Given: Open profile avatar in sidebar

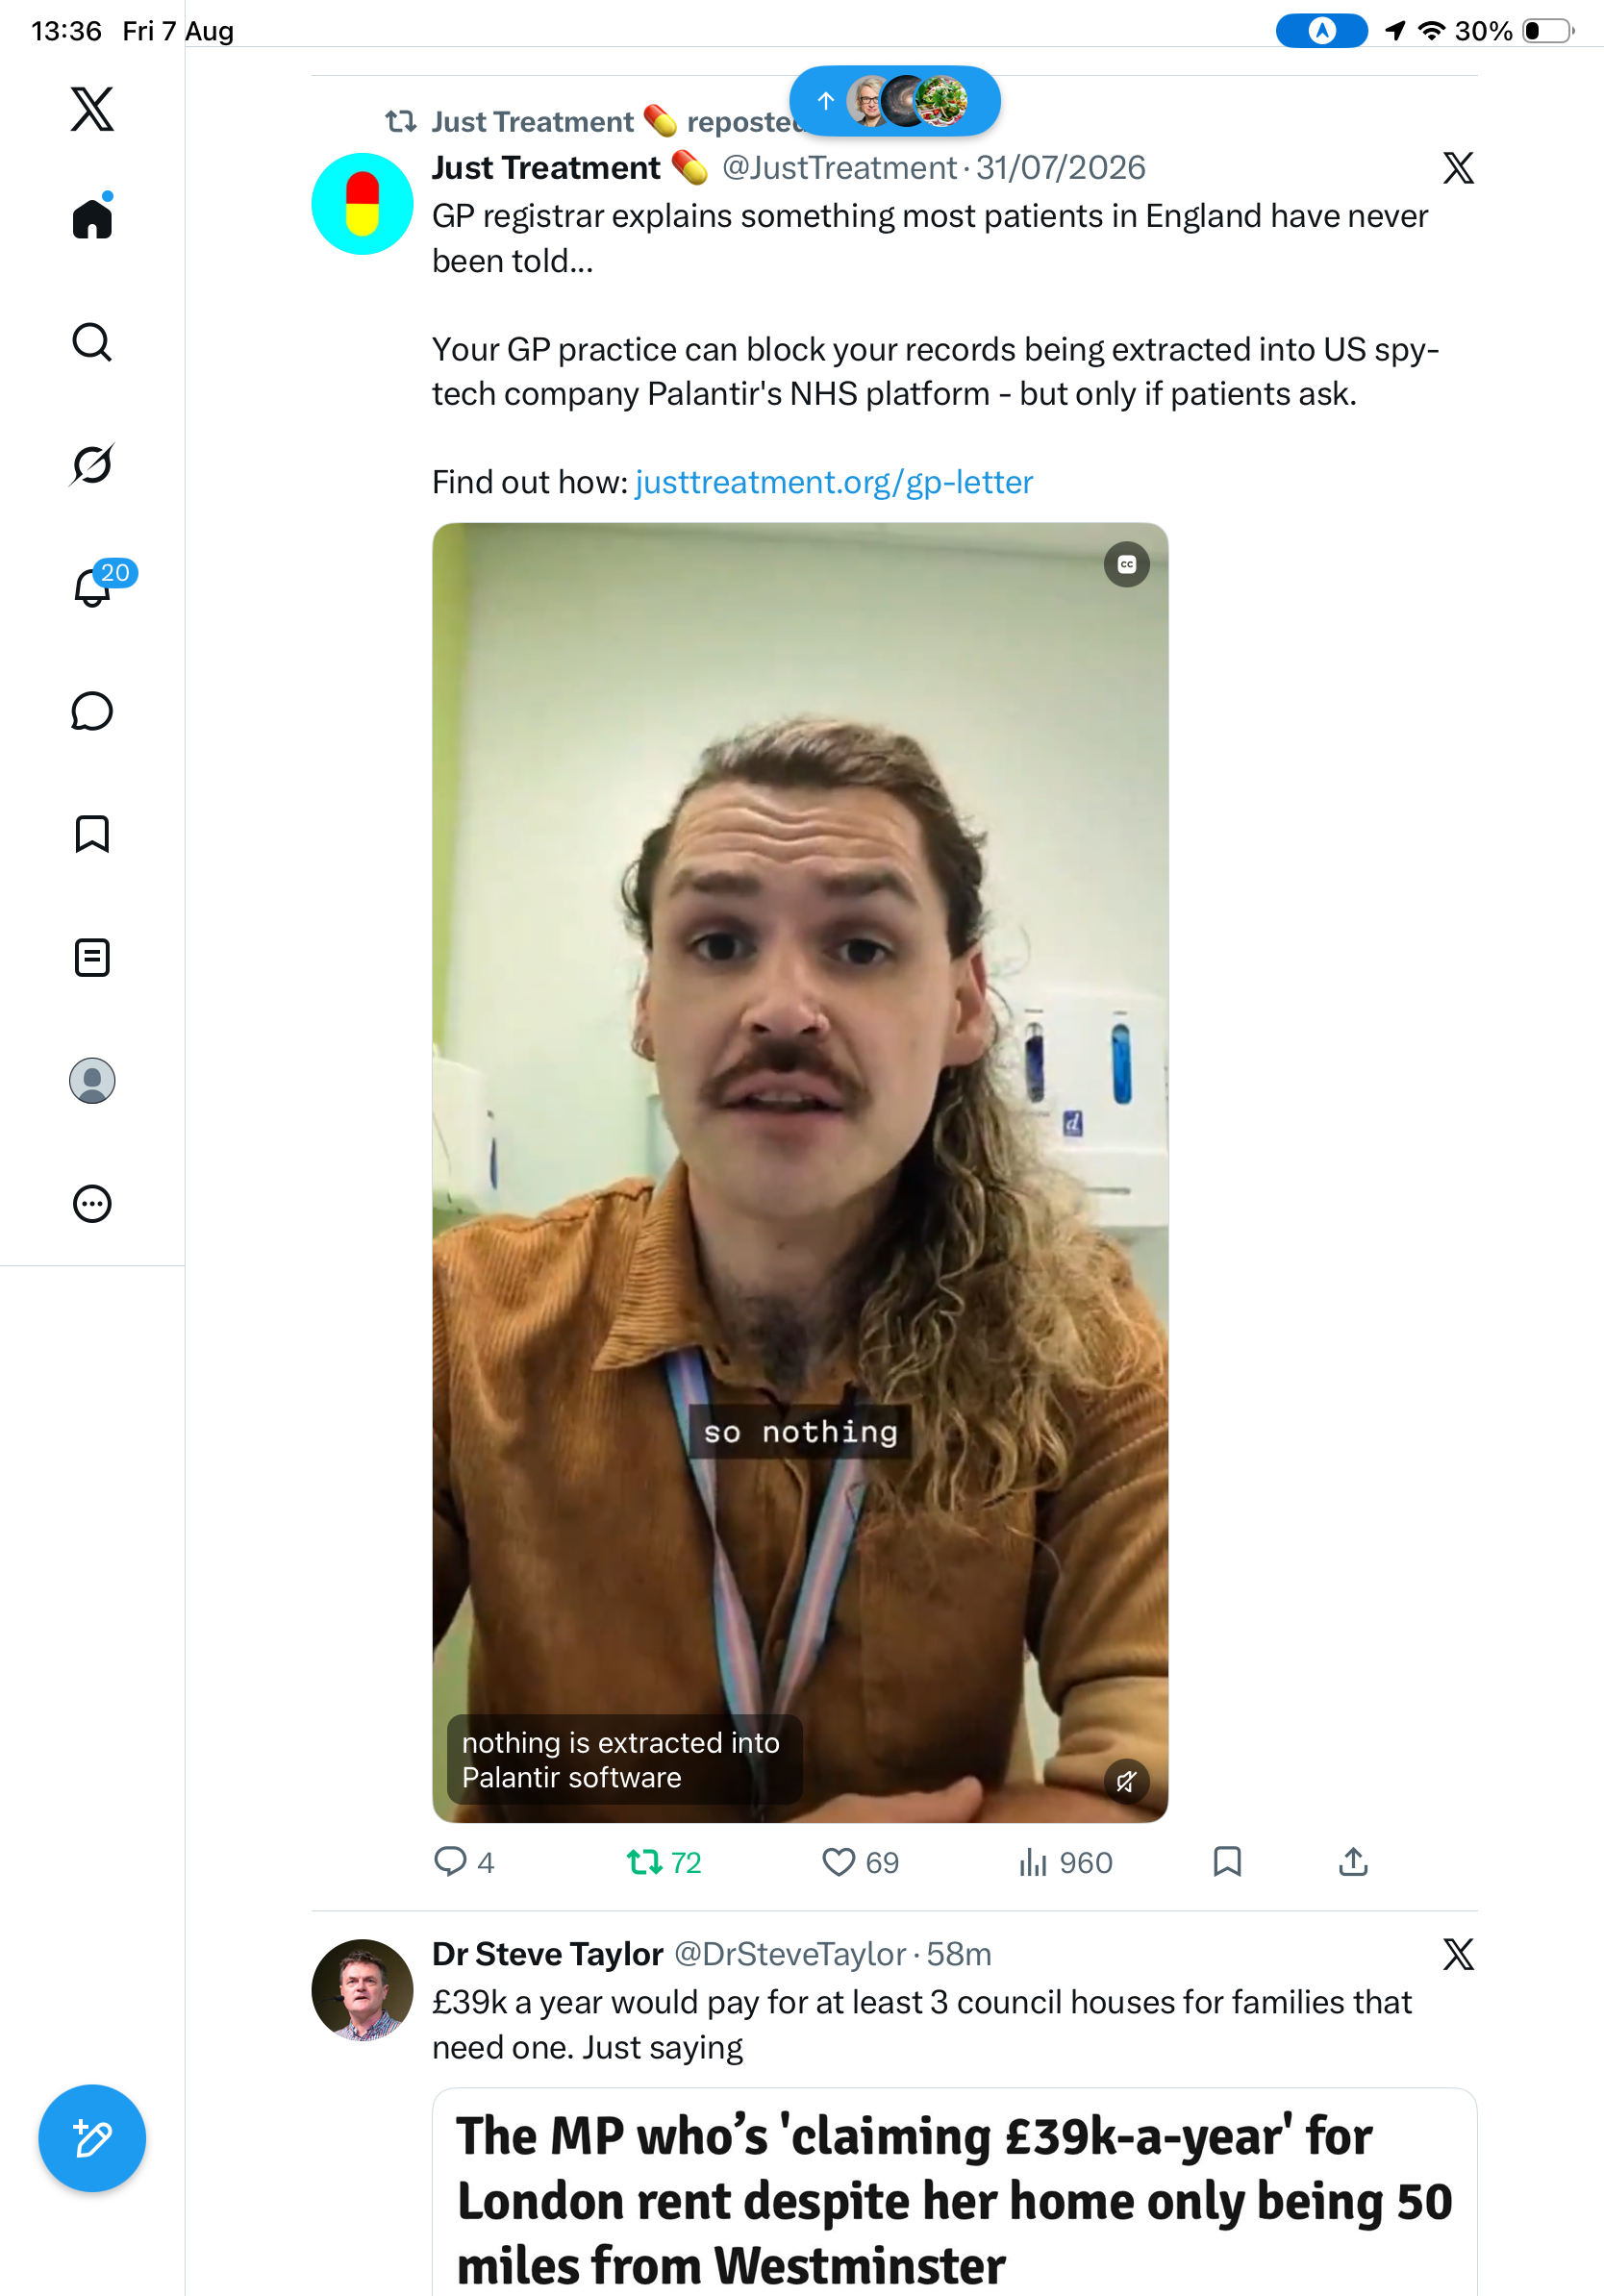Looking at the screenshot, I should [x=92, y=1081].
